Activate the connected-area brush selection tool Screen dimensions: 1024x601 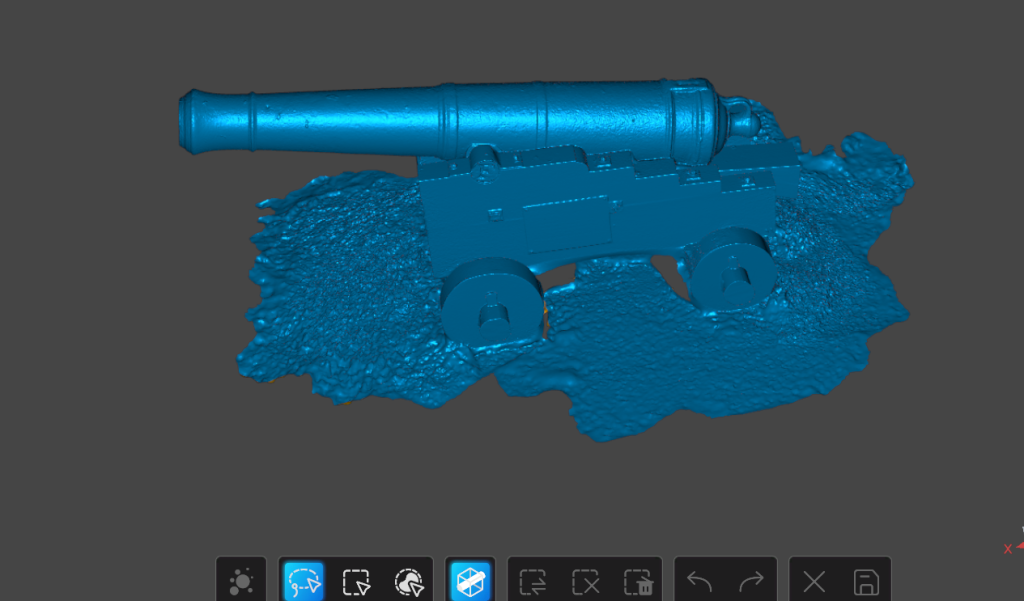pyautogui.click(x=407, y=581)
